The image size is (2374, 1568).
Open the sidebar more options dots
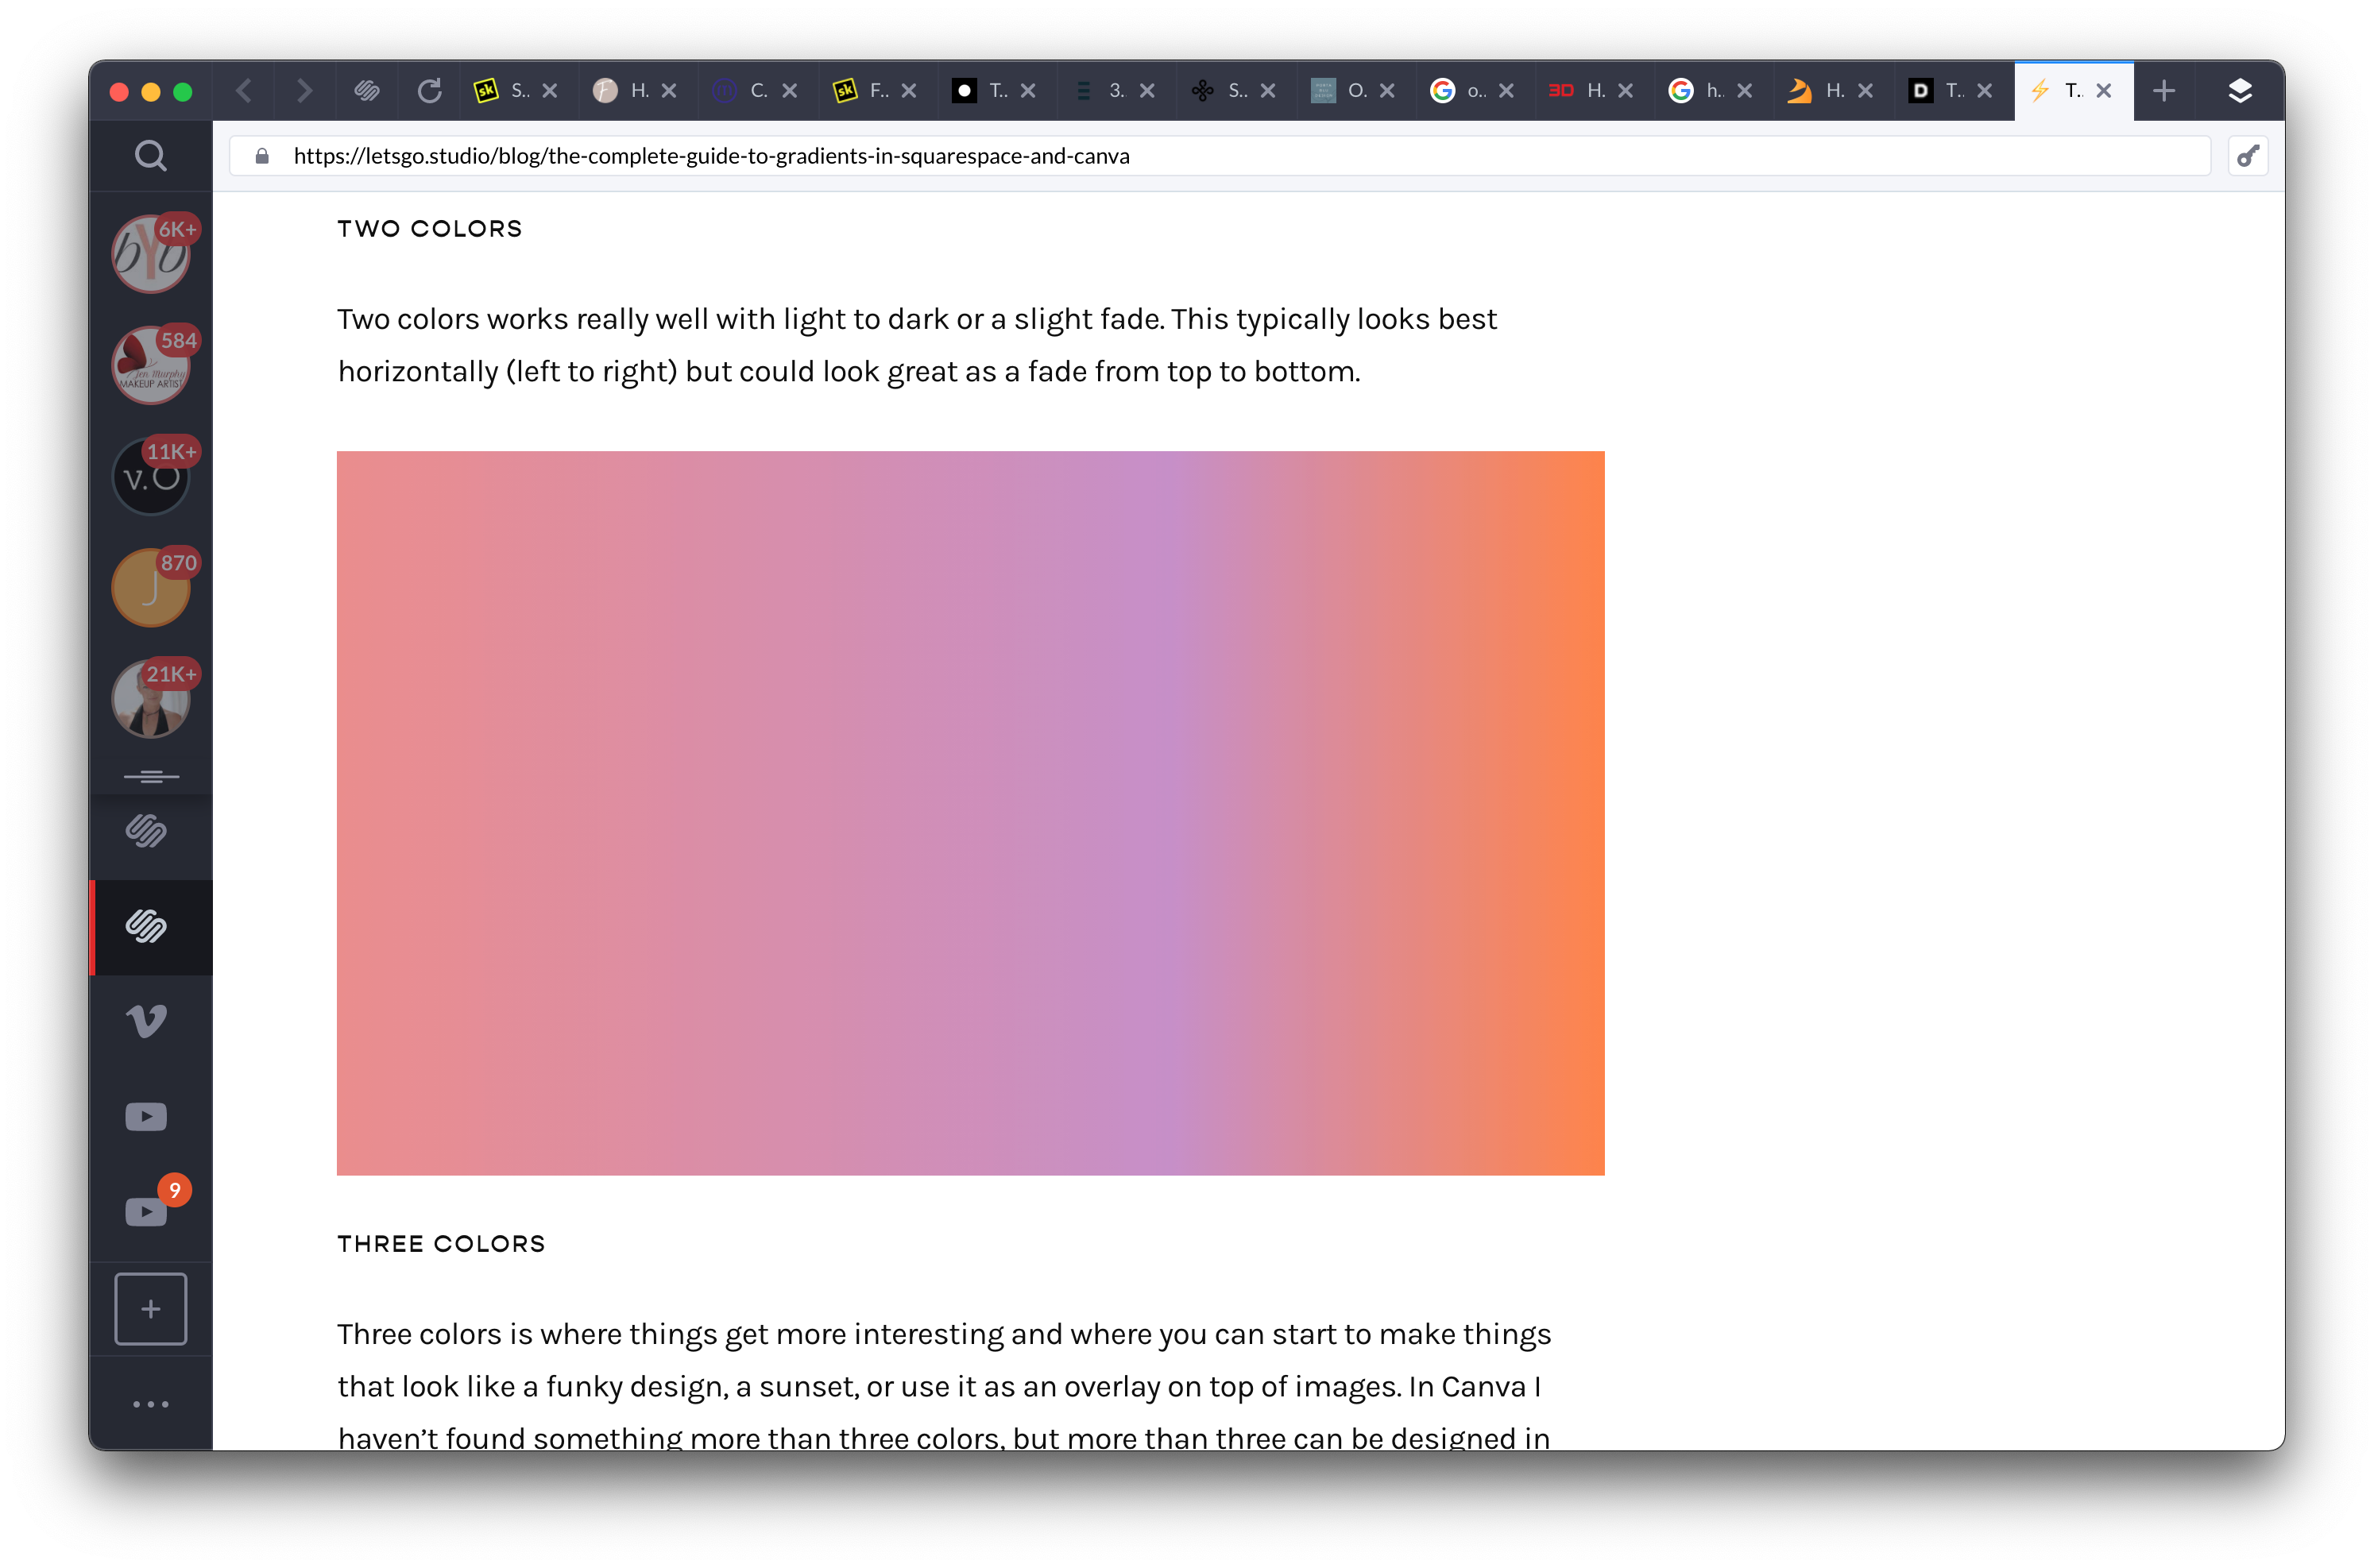151,1404
